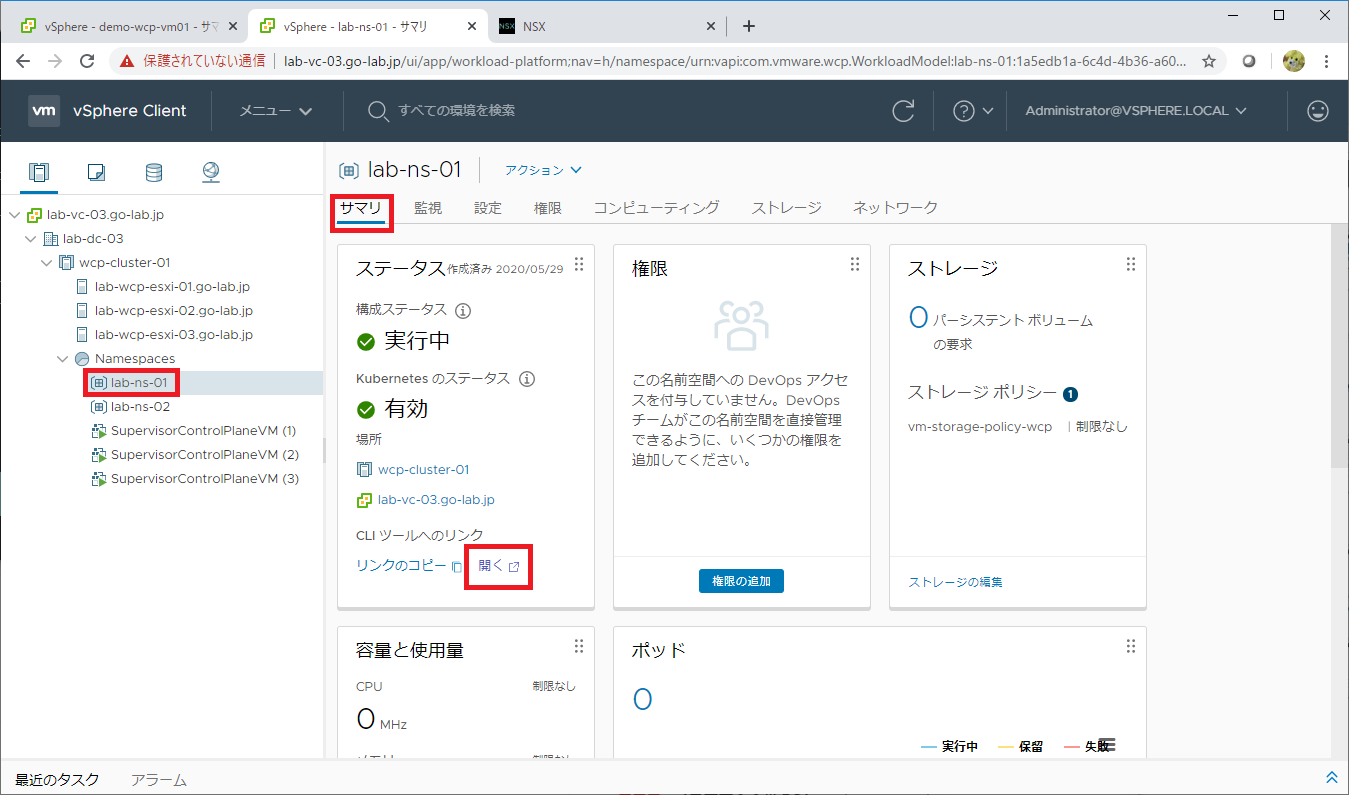Screen dimensions: 1349x795
Task: Click the 権限の追加 button
Action: click(x=741, y=581)
